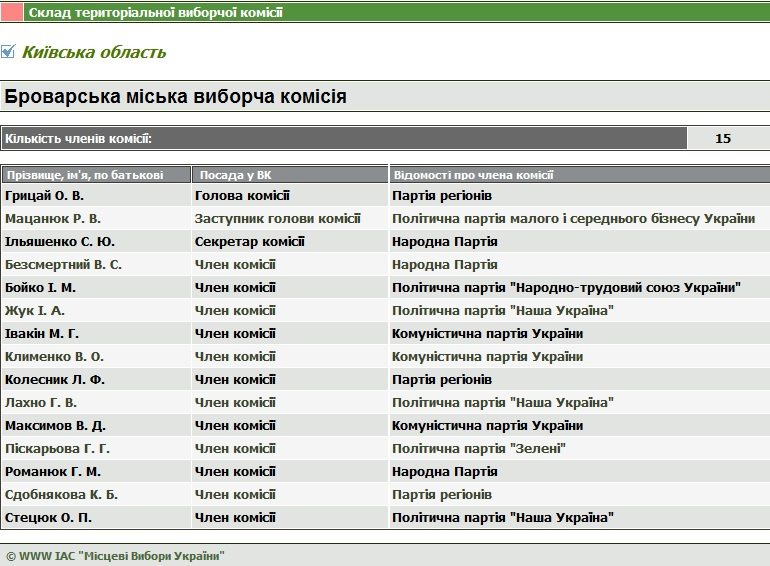
Task: Click Партія регіонів in the Грицай row
Action: coord(441,196)
